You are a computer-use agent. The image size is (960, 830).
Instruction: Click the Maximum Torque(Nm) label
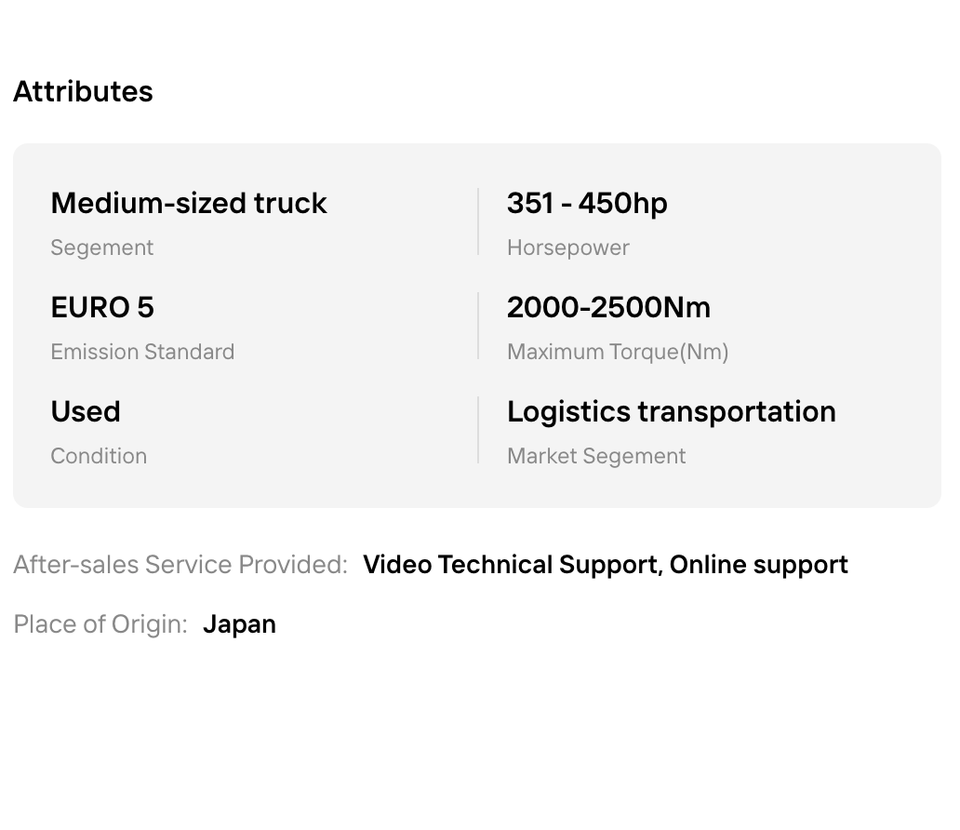(618, 352)
